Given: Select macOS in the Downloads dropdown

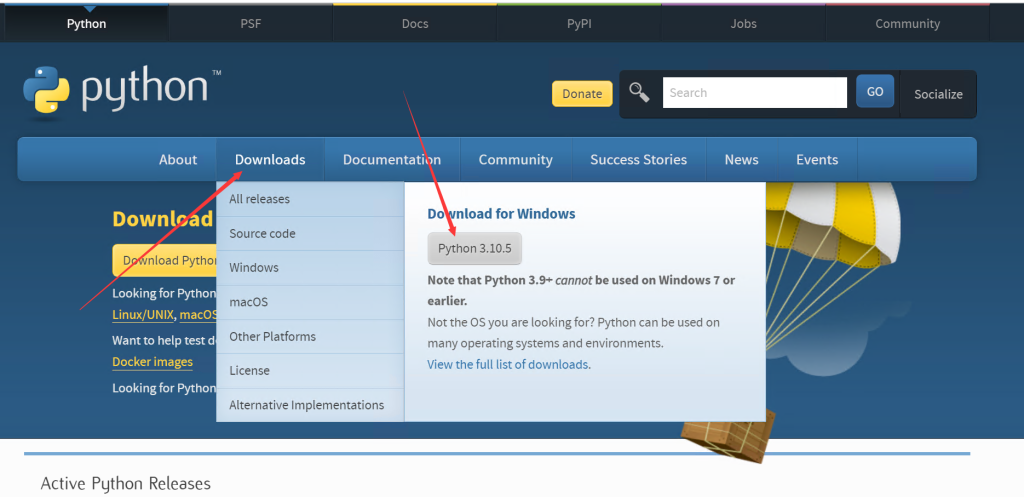Looking at the screenshot, I should (x=310, y=302).
